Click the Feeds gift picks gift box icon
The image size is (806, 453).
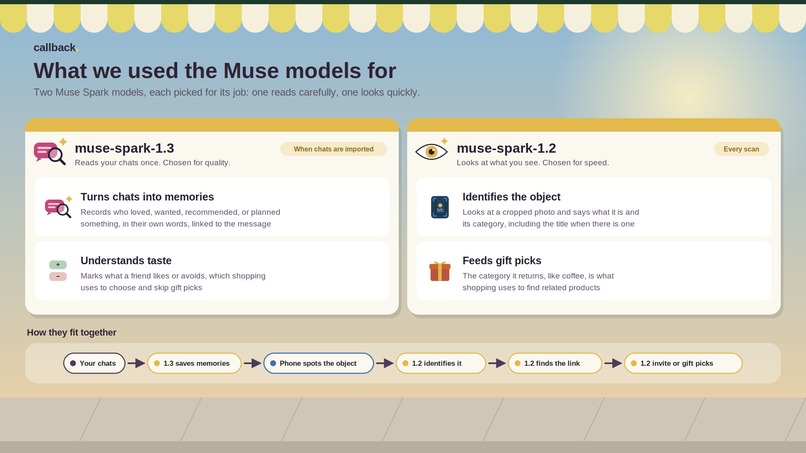point(440,271)
